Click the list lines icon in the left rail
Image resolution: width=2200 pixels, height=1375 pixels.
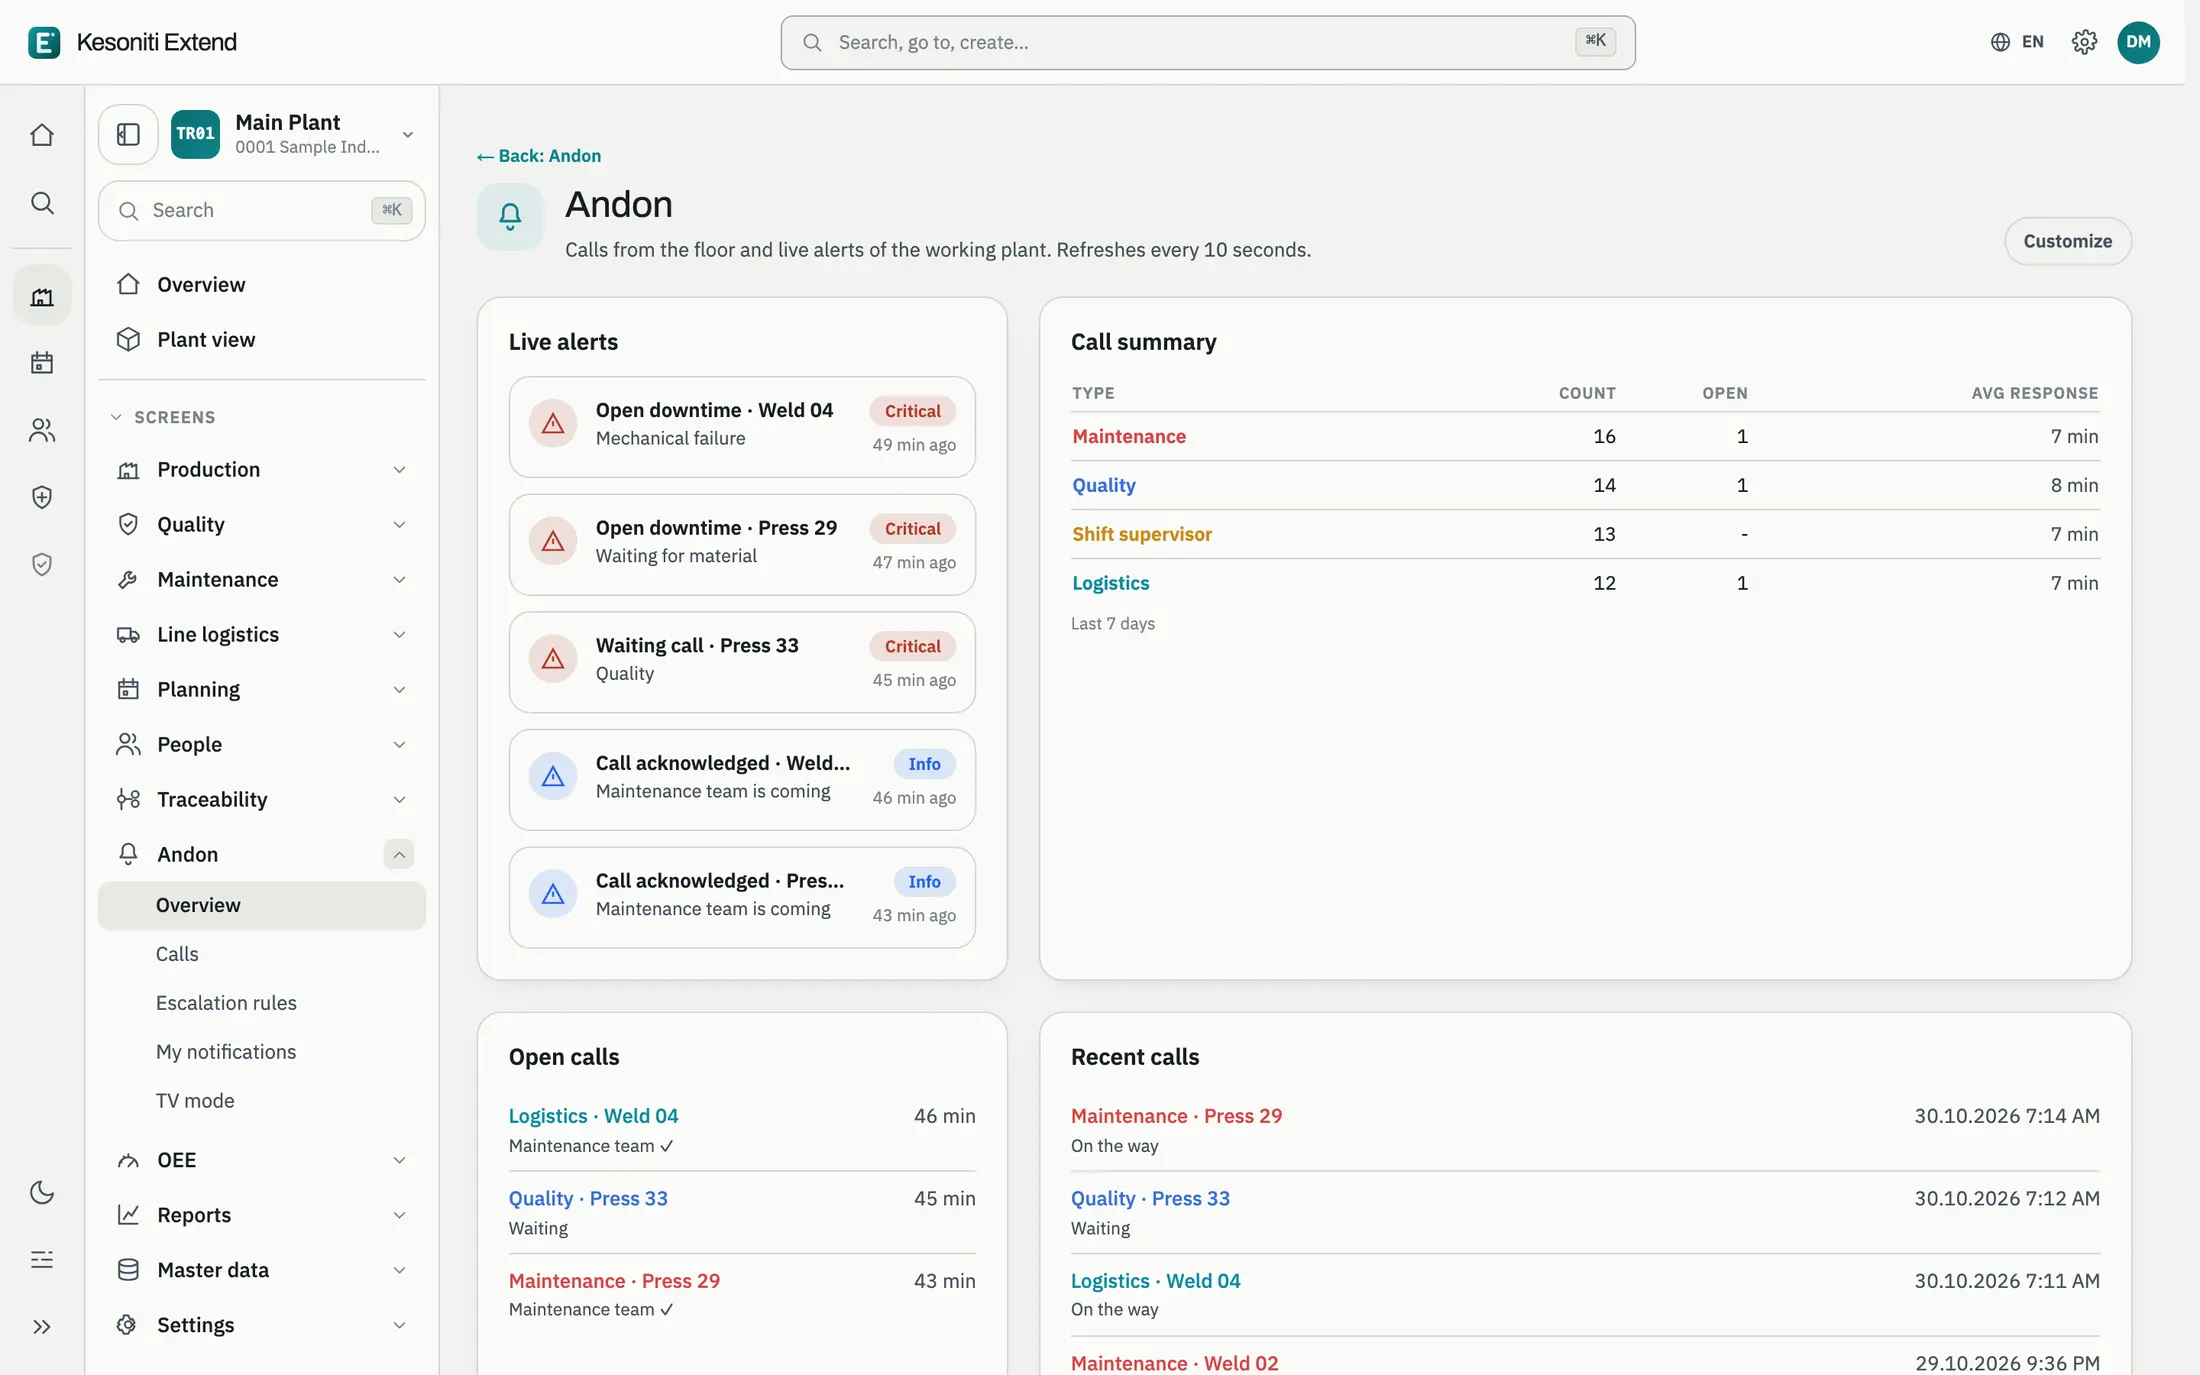42,1259
